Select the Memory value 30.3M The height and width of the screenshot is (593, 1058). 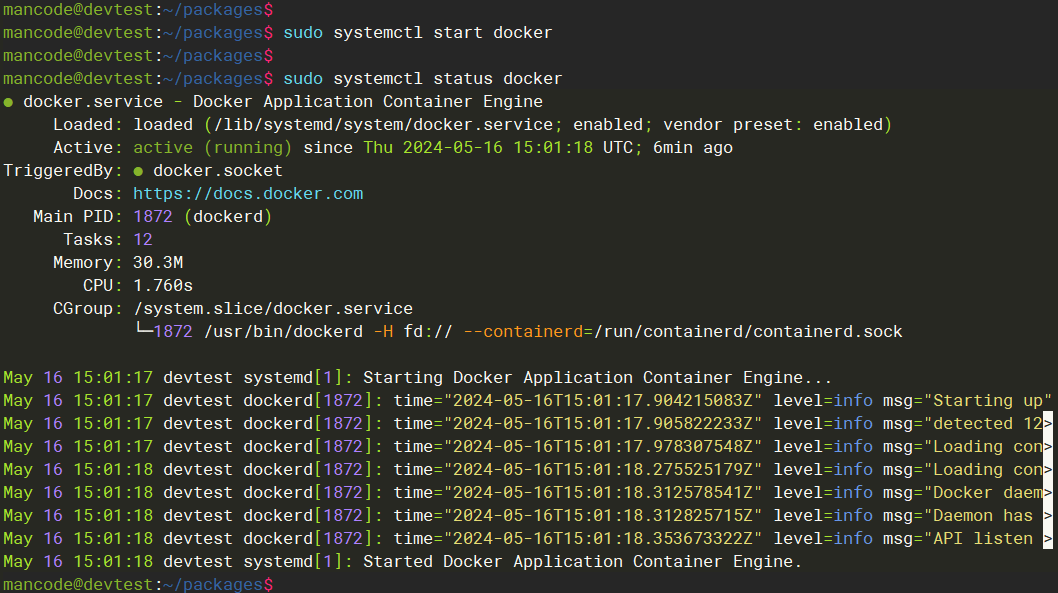[157, 262]
